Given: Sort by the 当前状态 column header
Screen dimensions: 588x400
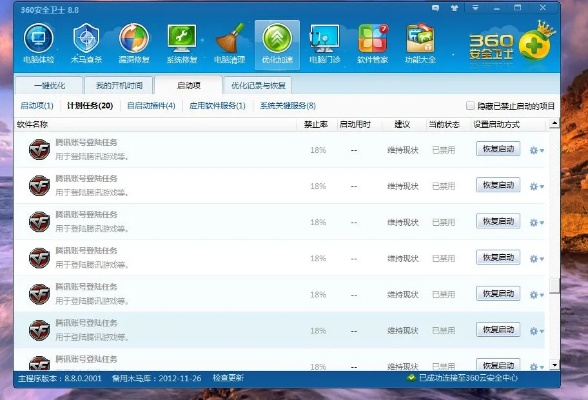Looking at the screenshot, I should pyautogui.click(x=444, y=124).
